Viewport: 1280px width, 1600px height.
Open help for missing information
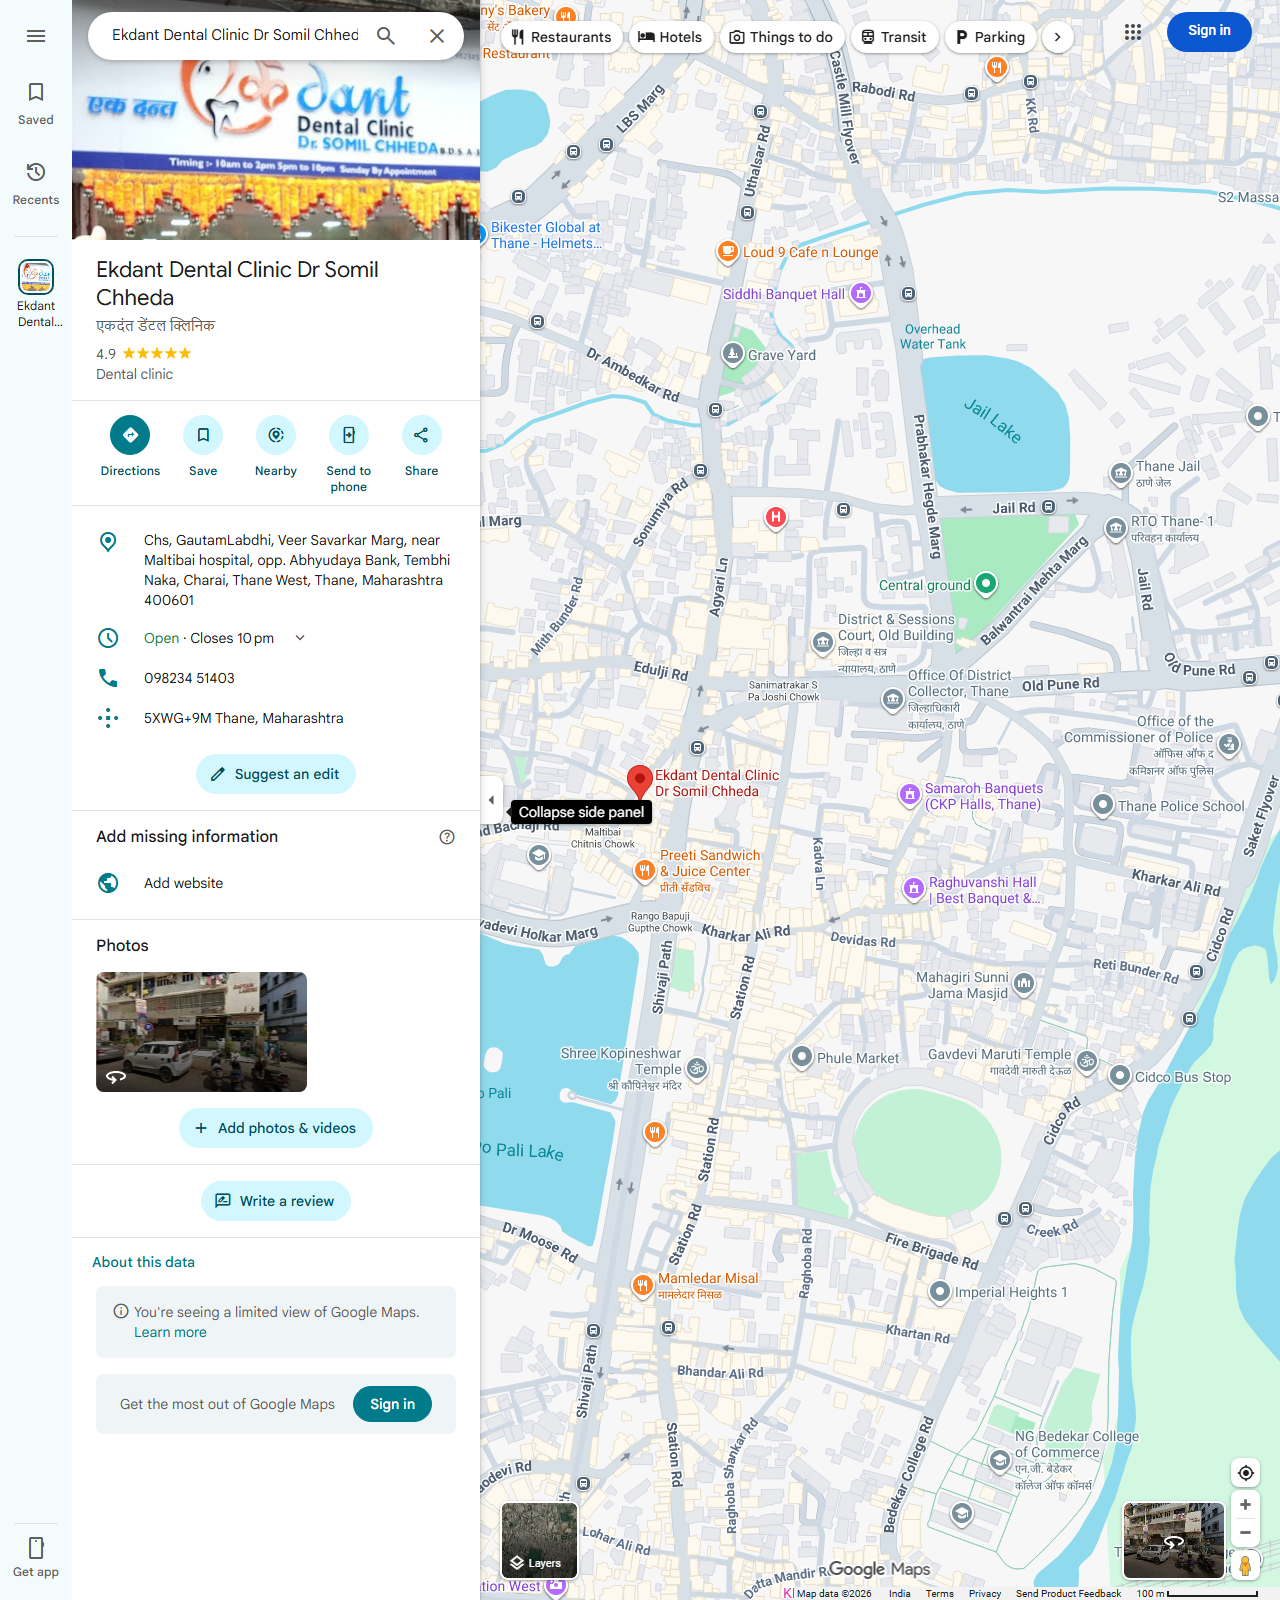tap(447, 837)
